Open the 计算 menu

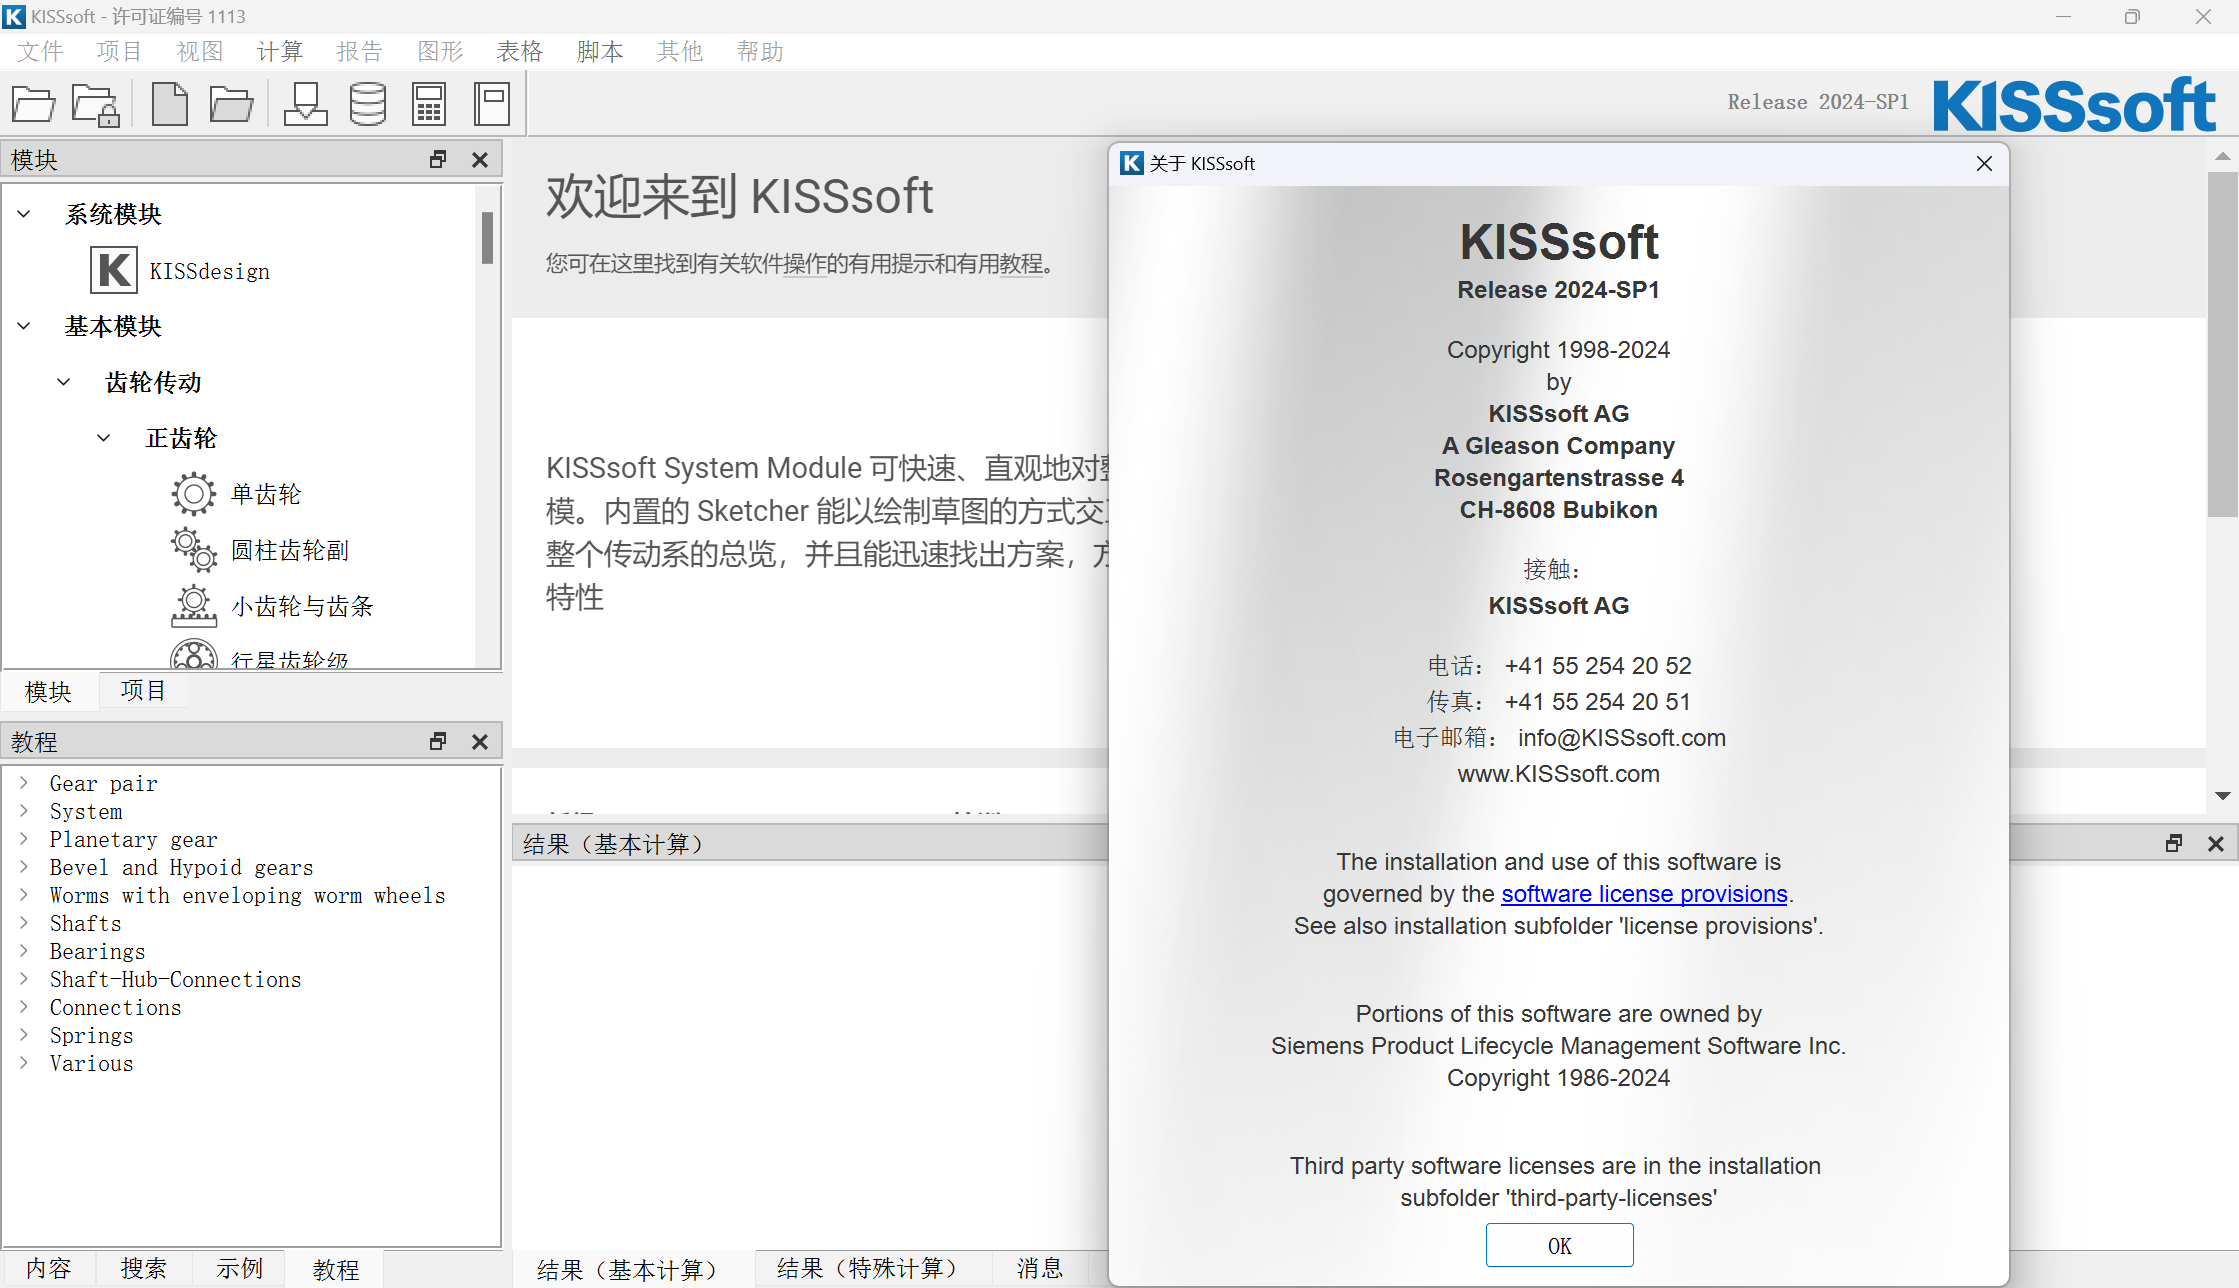[280, 51]
